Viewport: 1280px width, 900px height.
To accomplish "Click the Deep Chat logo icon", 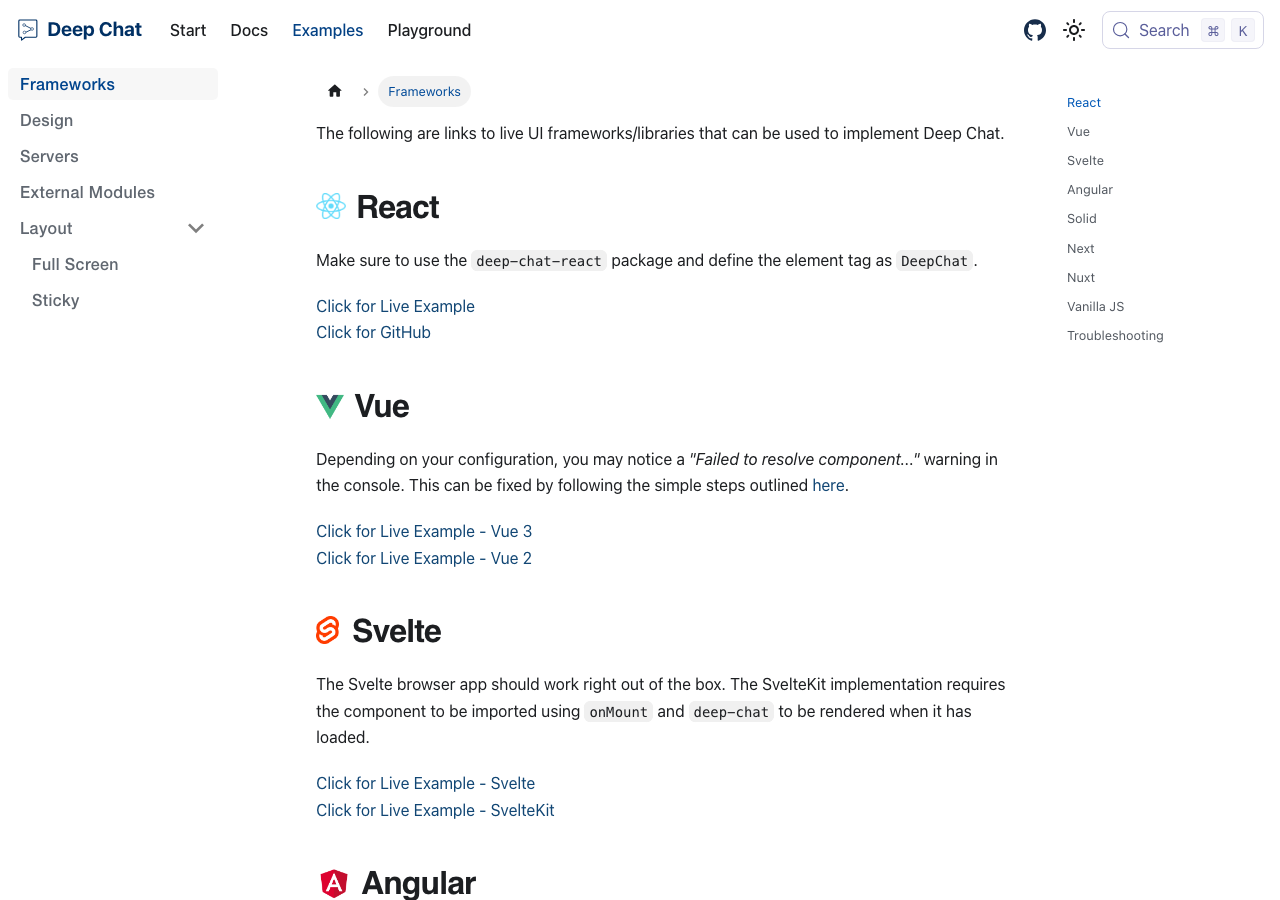I will coord(28,30).
